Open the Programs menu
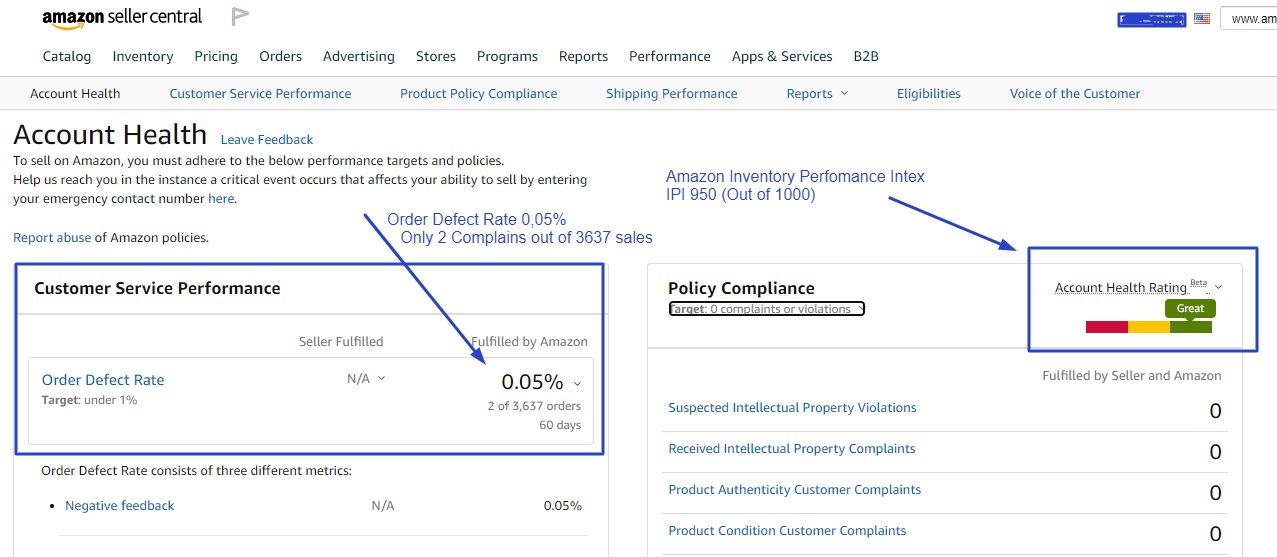 pos(507,56)
